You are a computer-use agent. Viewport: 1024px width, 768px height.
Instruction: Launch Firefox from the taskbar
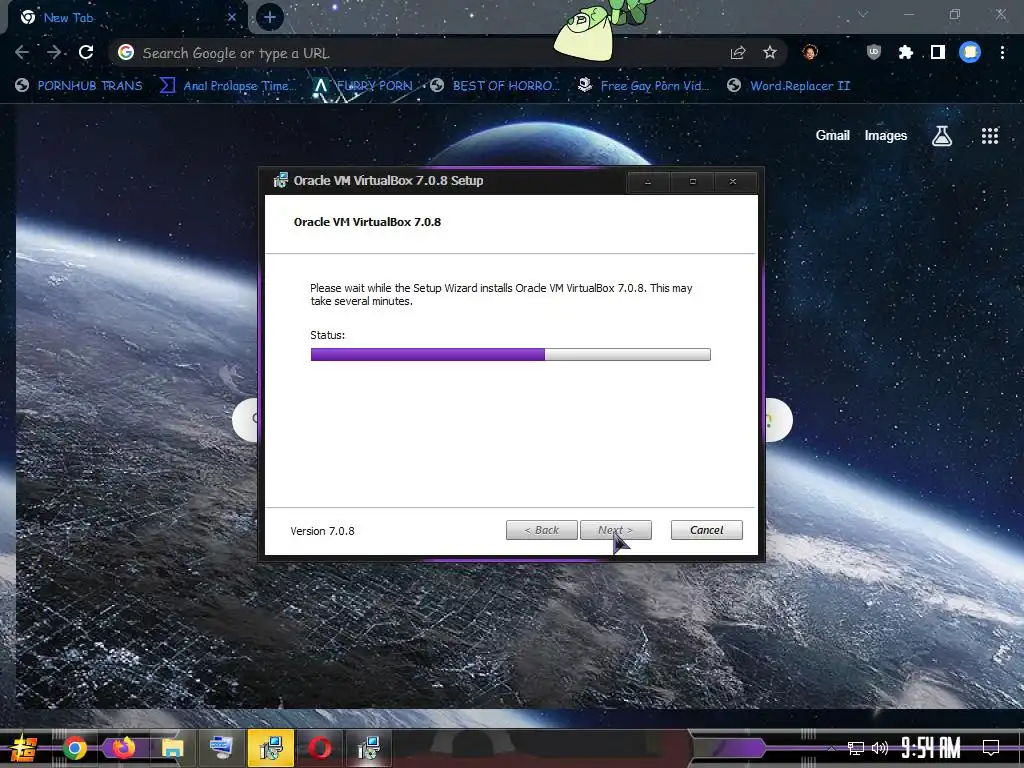(123, 748)
